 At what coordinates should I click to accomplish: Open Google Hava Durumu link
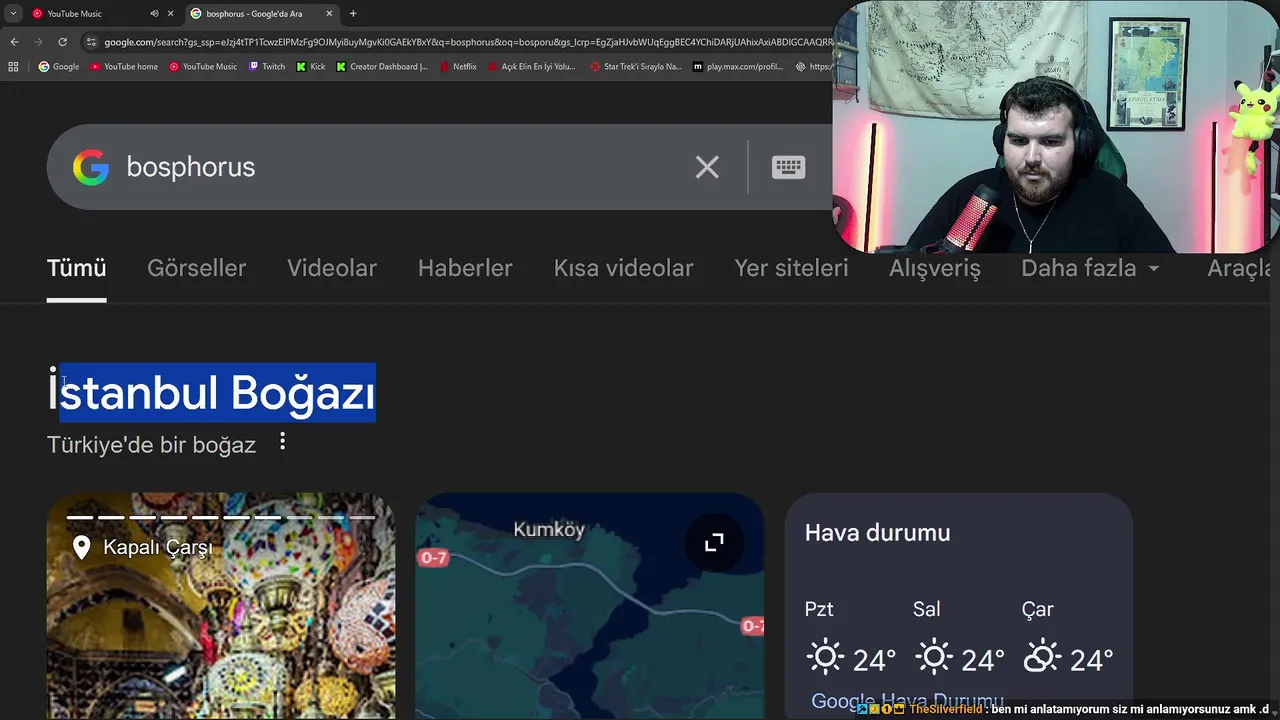(x=907, y=701)
